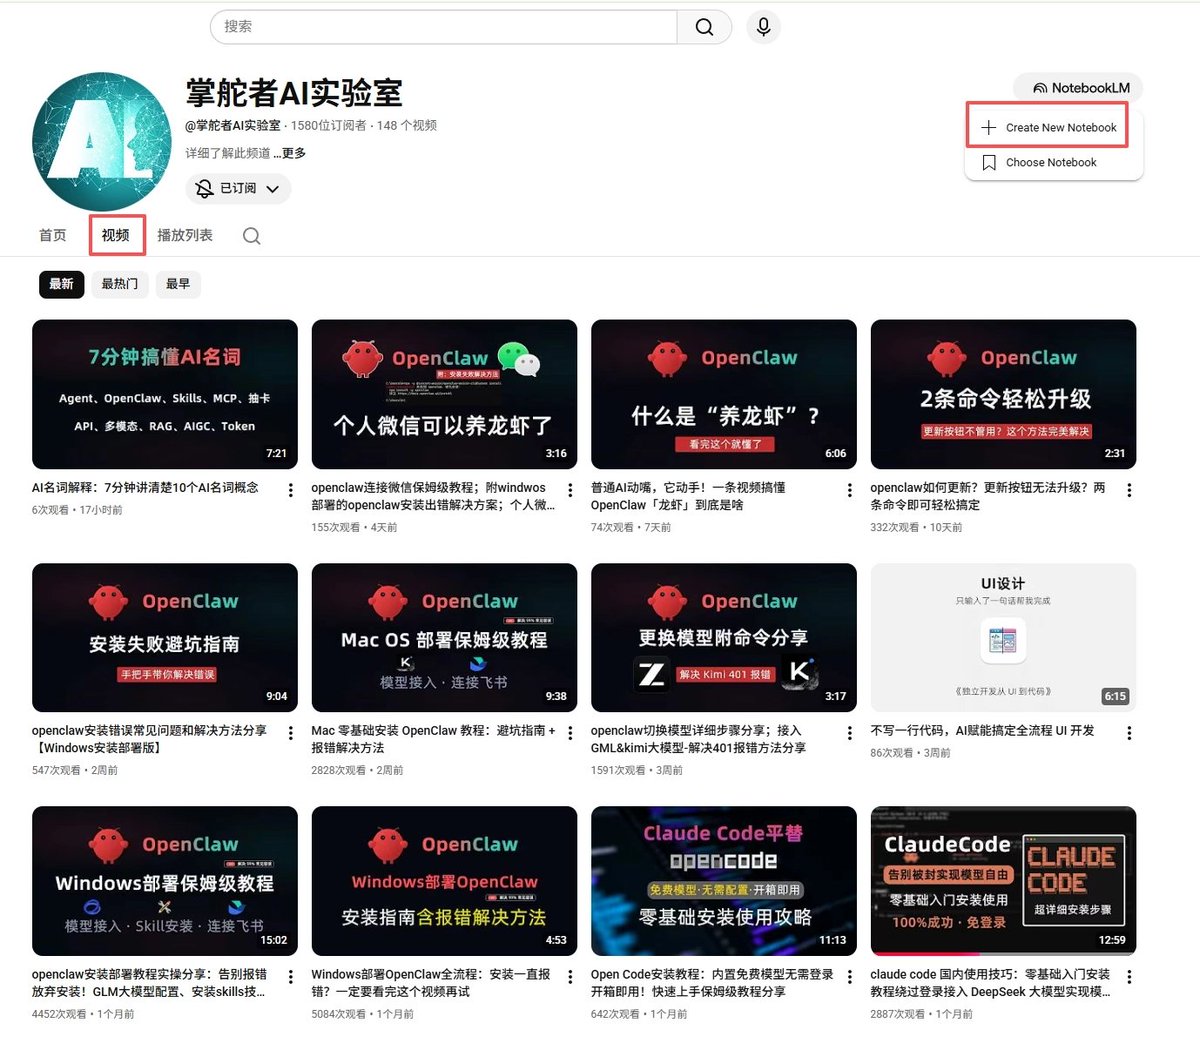Click the bookmark icon beside Choose Notebook
Viewport: 1200px width, 1050px height.
[x=989, y=162]
